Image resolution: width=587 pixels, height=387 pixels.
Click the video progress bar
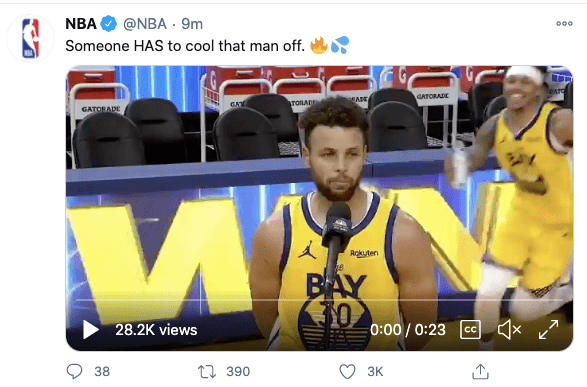click(x=319, y=300)
